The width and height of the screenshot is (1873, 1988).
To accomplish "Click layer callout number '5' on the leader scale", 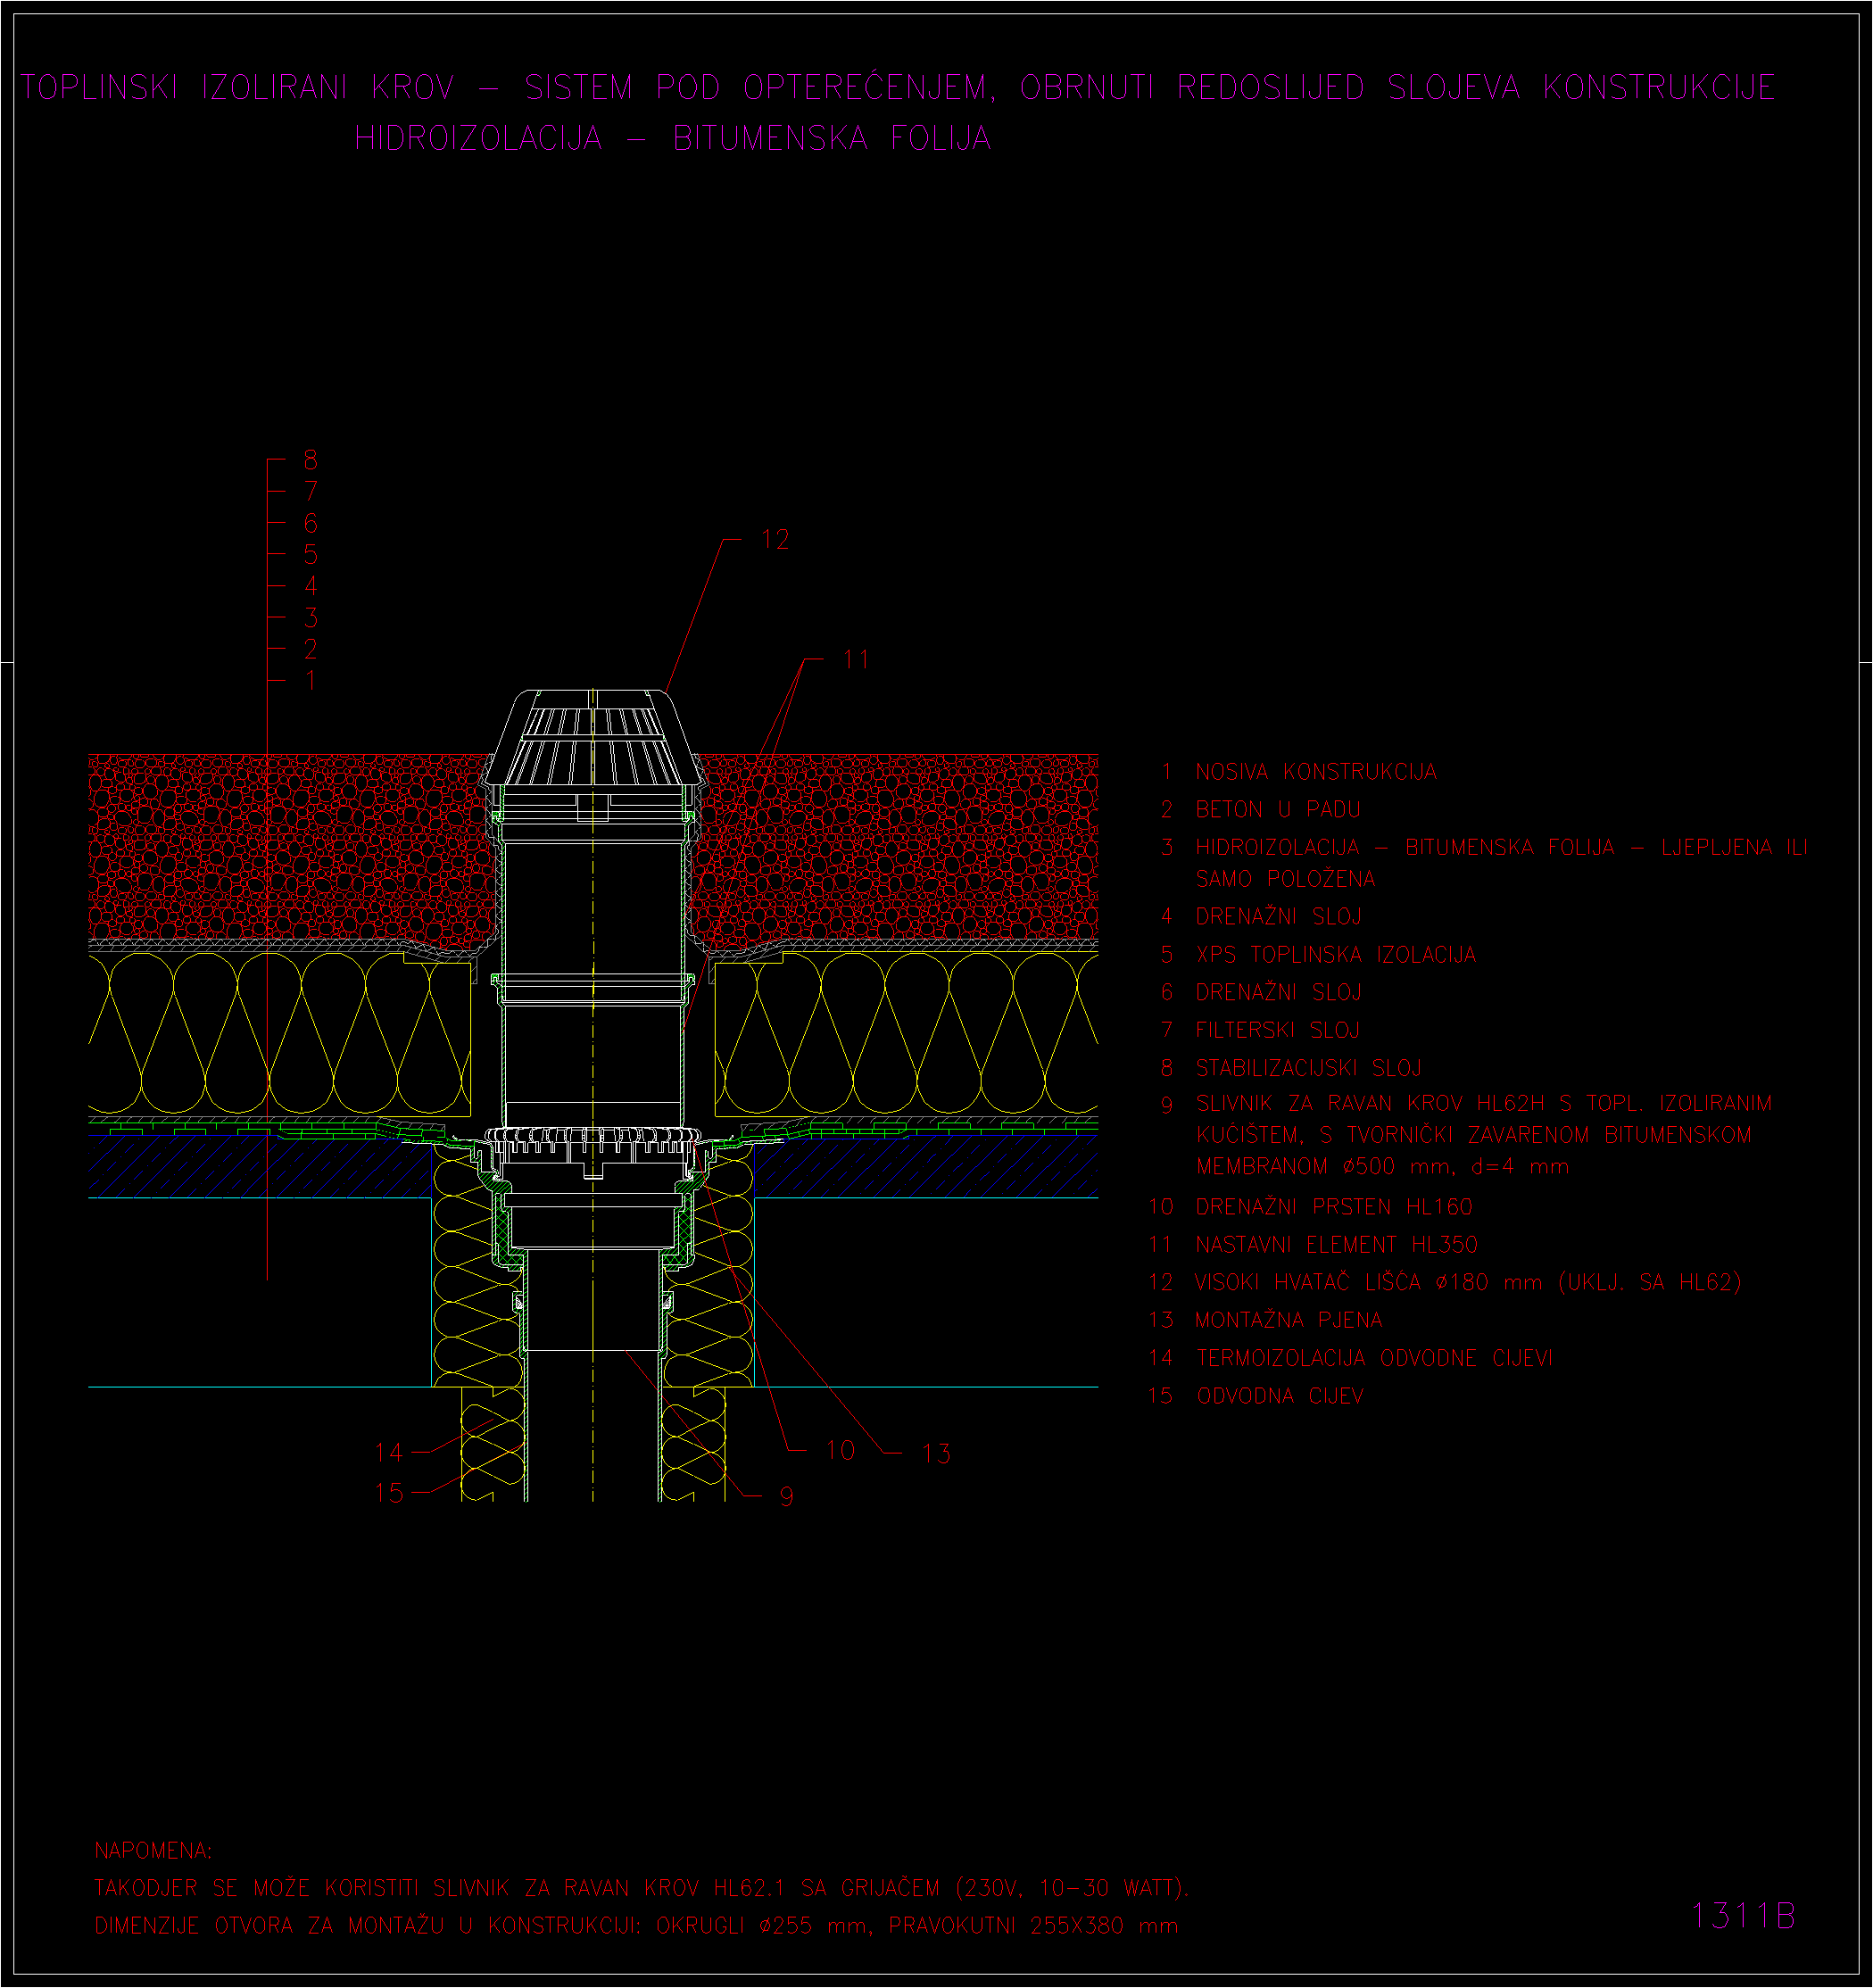I will (311, 554).
